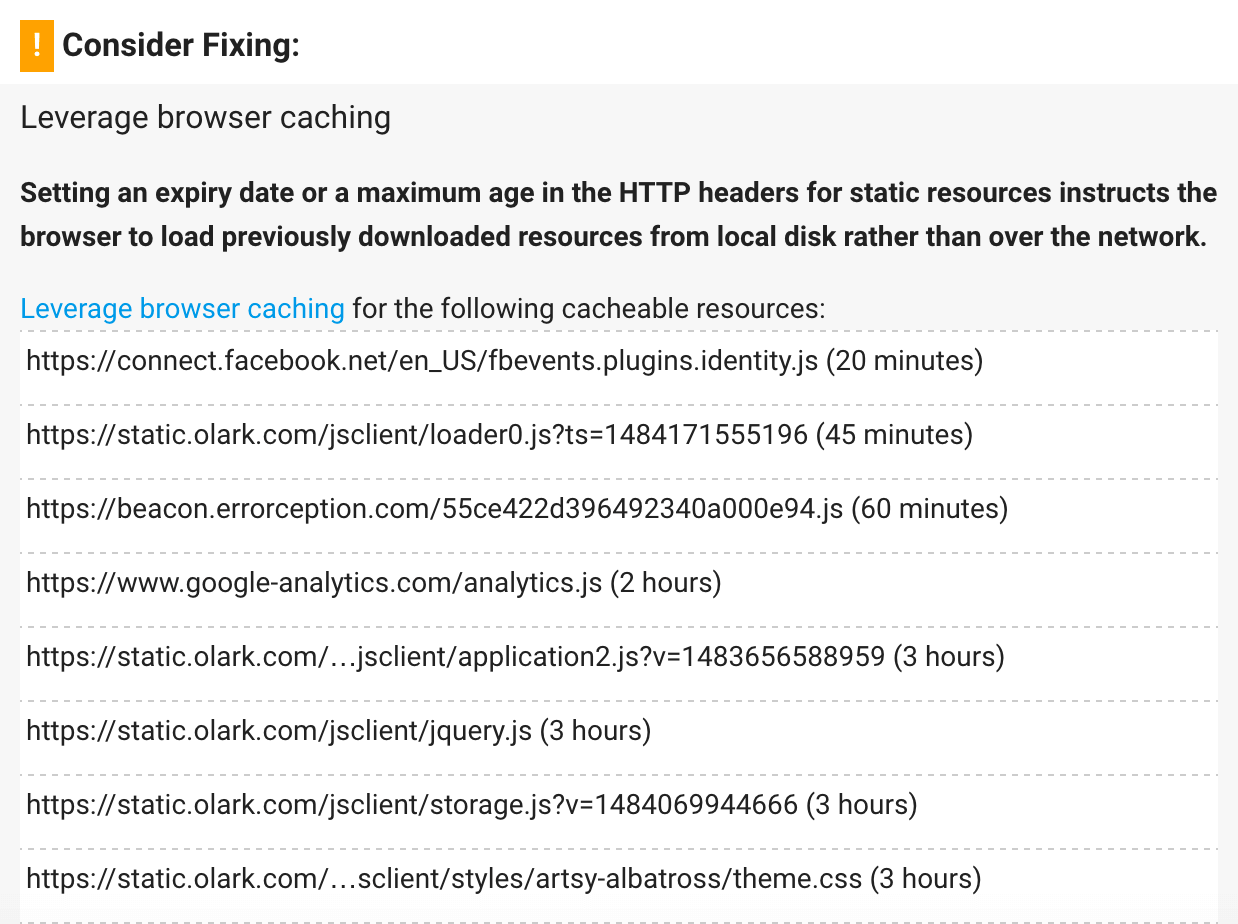Open the blue Leverage browser caching link
Viewport: 1238px width, 924px height.
[x=182, y=308]
